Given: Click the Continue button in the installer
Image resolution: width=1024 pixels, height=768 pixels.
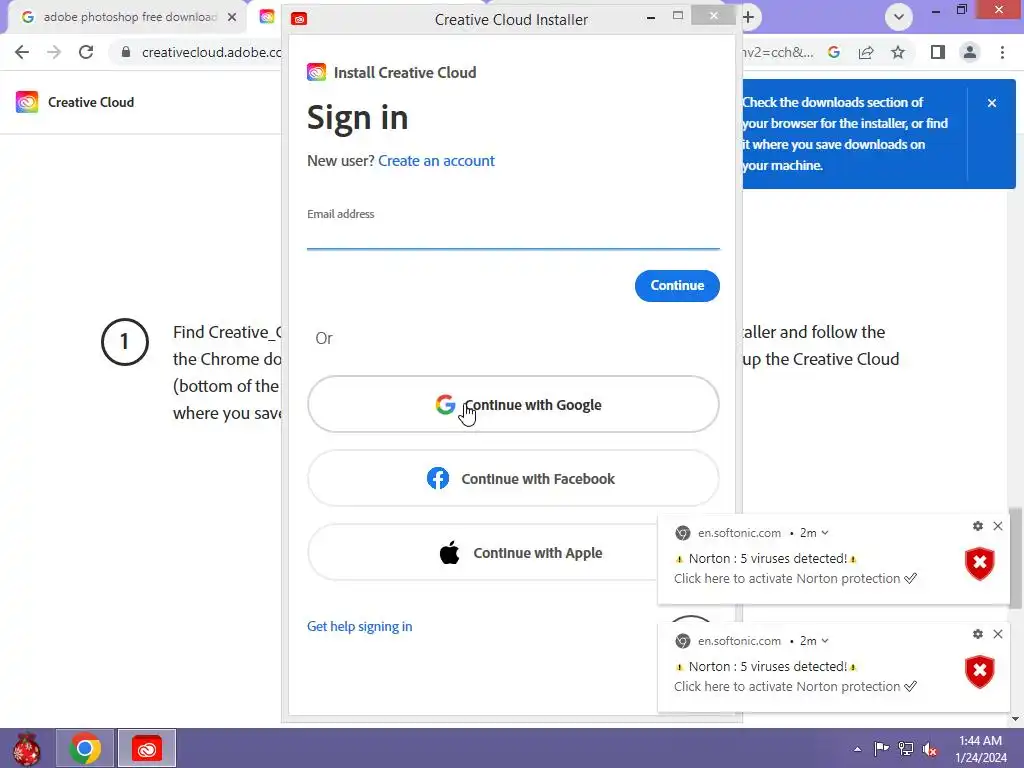Looking at the screenshot, I should click(677, 285).
